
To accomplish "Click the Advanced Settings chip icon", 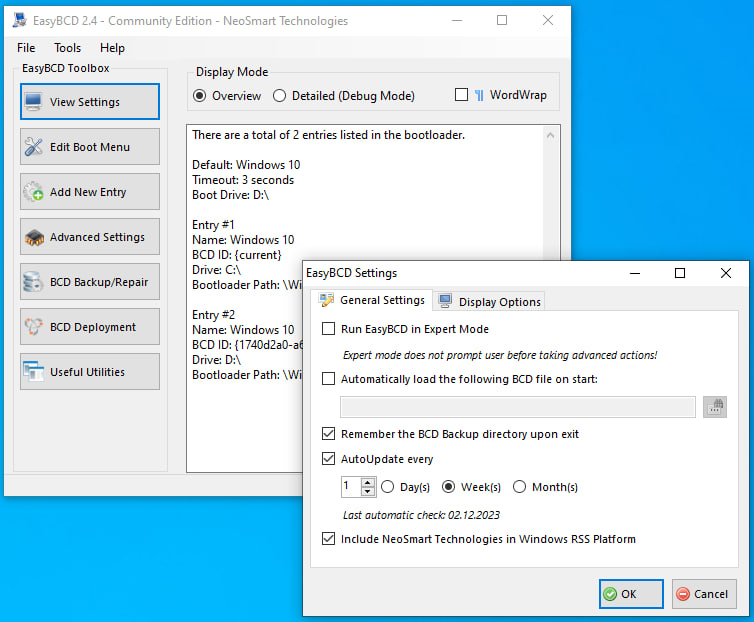I will click(34, 237).
